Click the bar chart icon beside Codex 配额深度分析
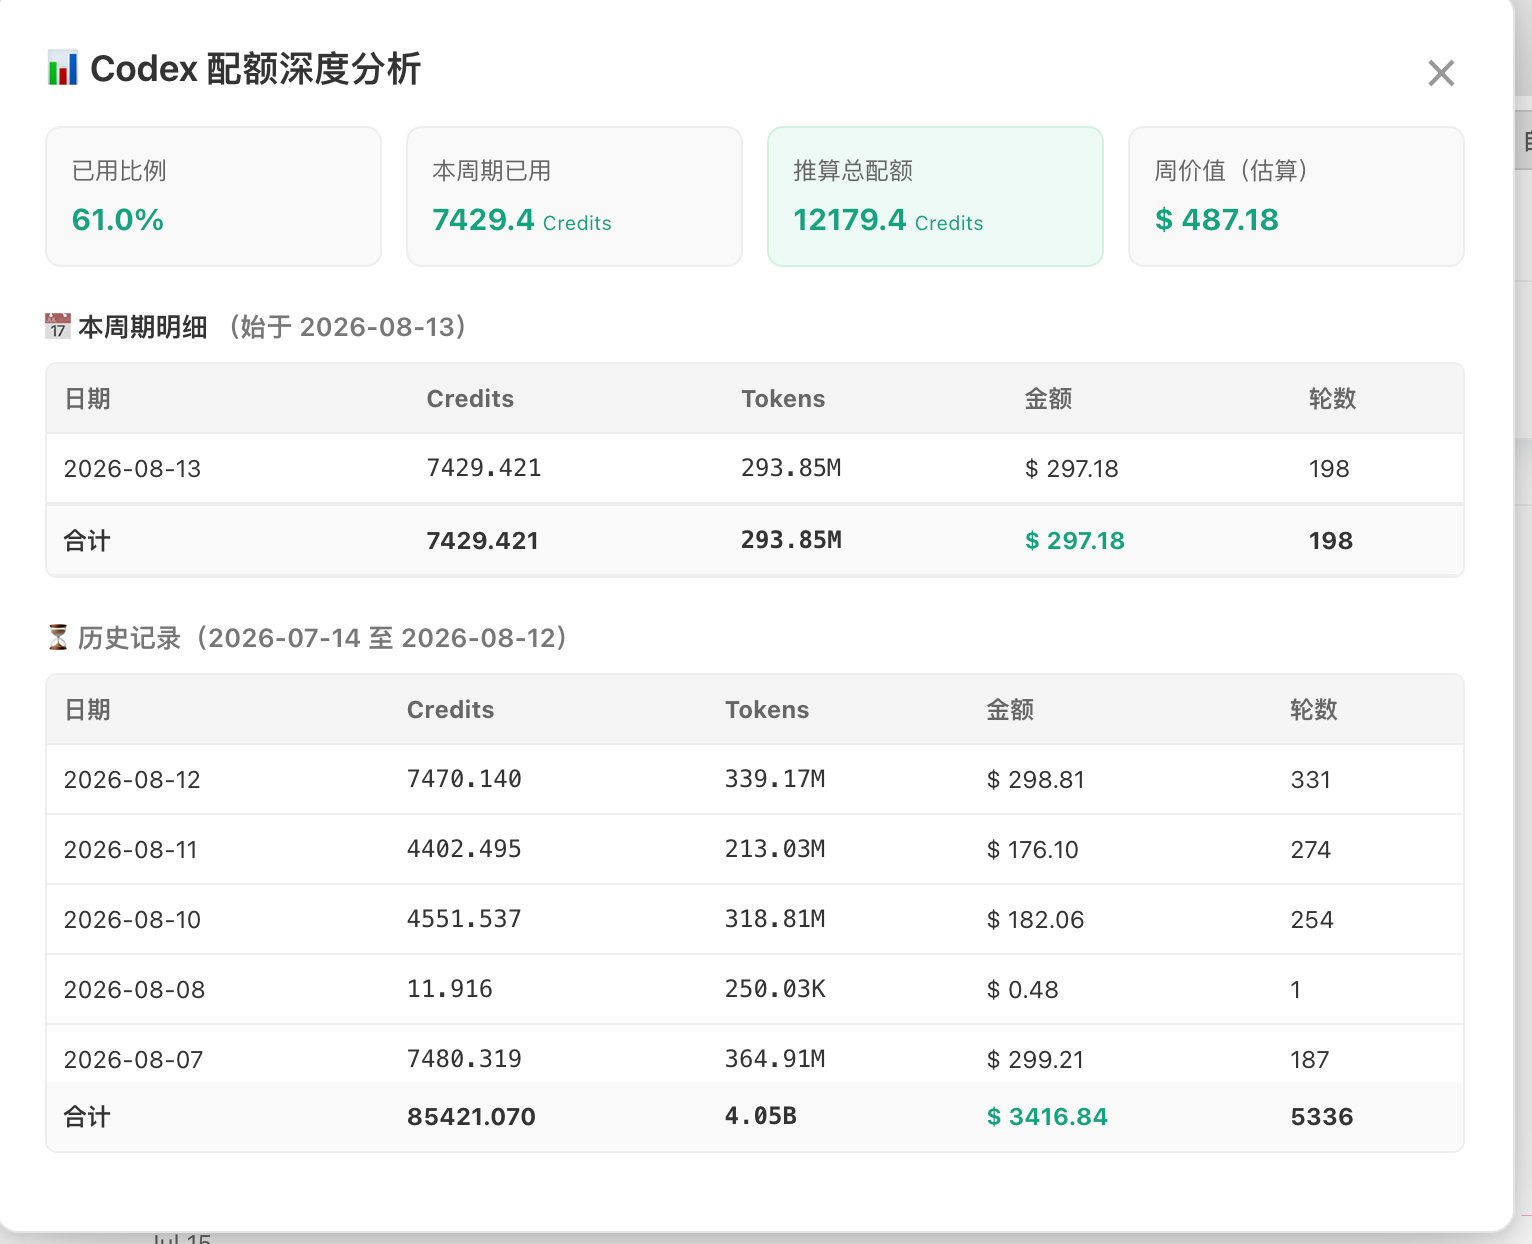This screenshot has width=1532, height=1244. coord(63,68)
